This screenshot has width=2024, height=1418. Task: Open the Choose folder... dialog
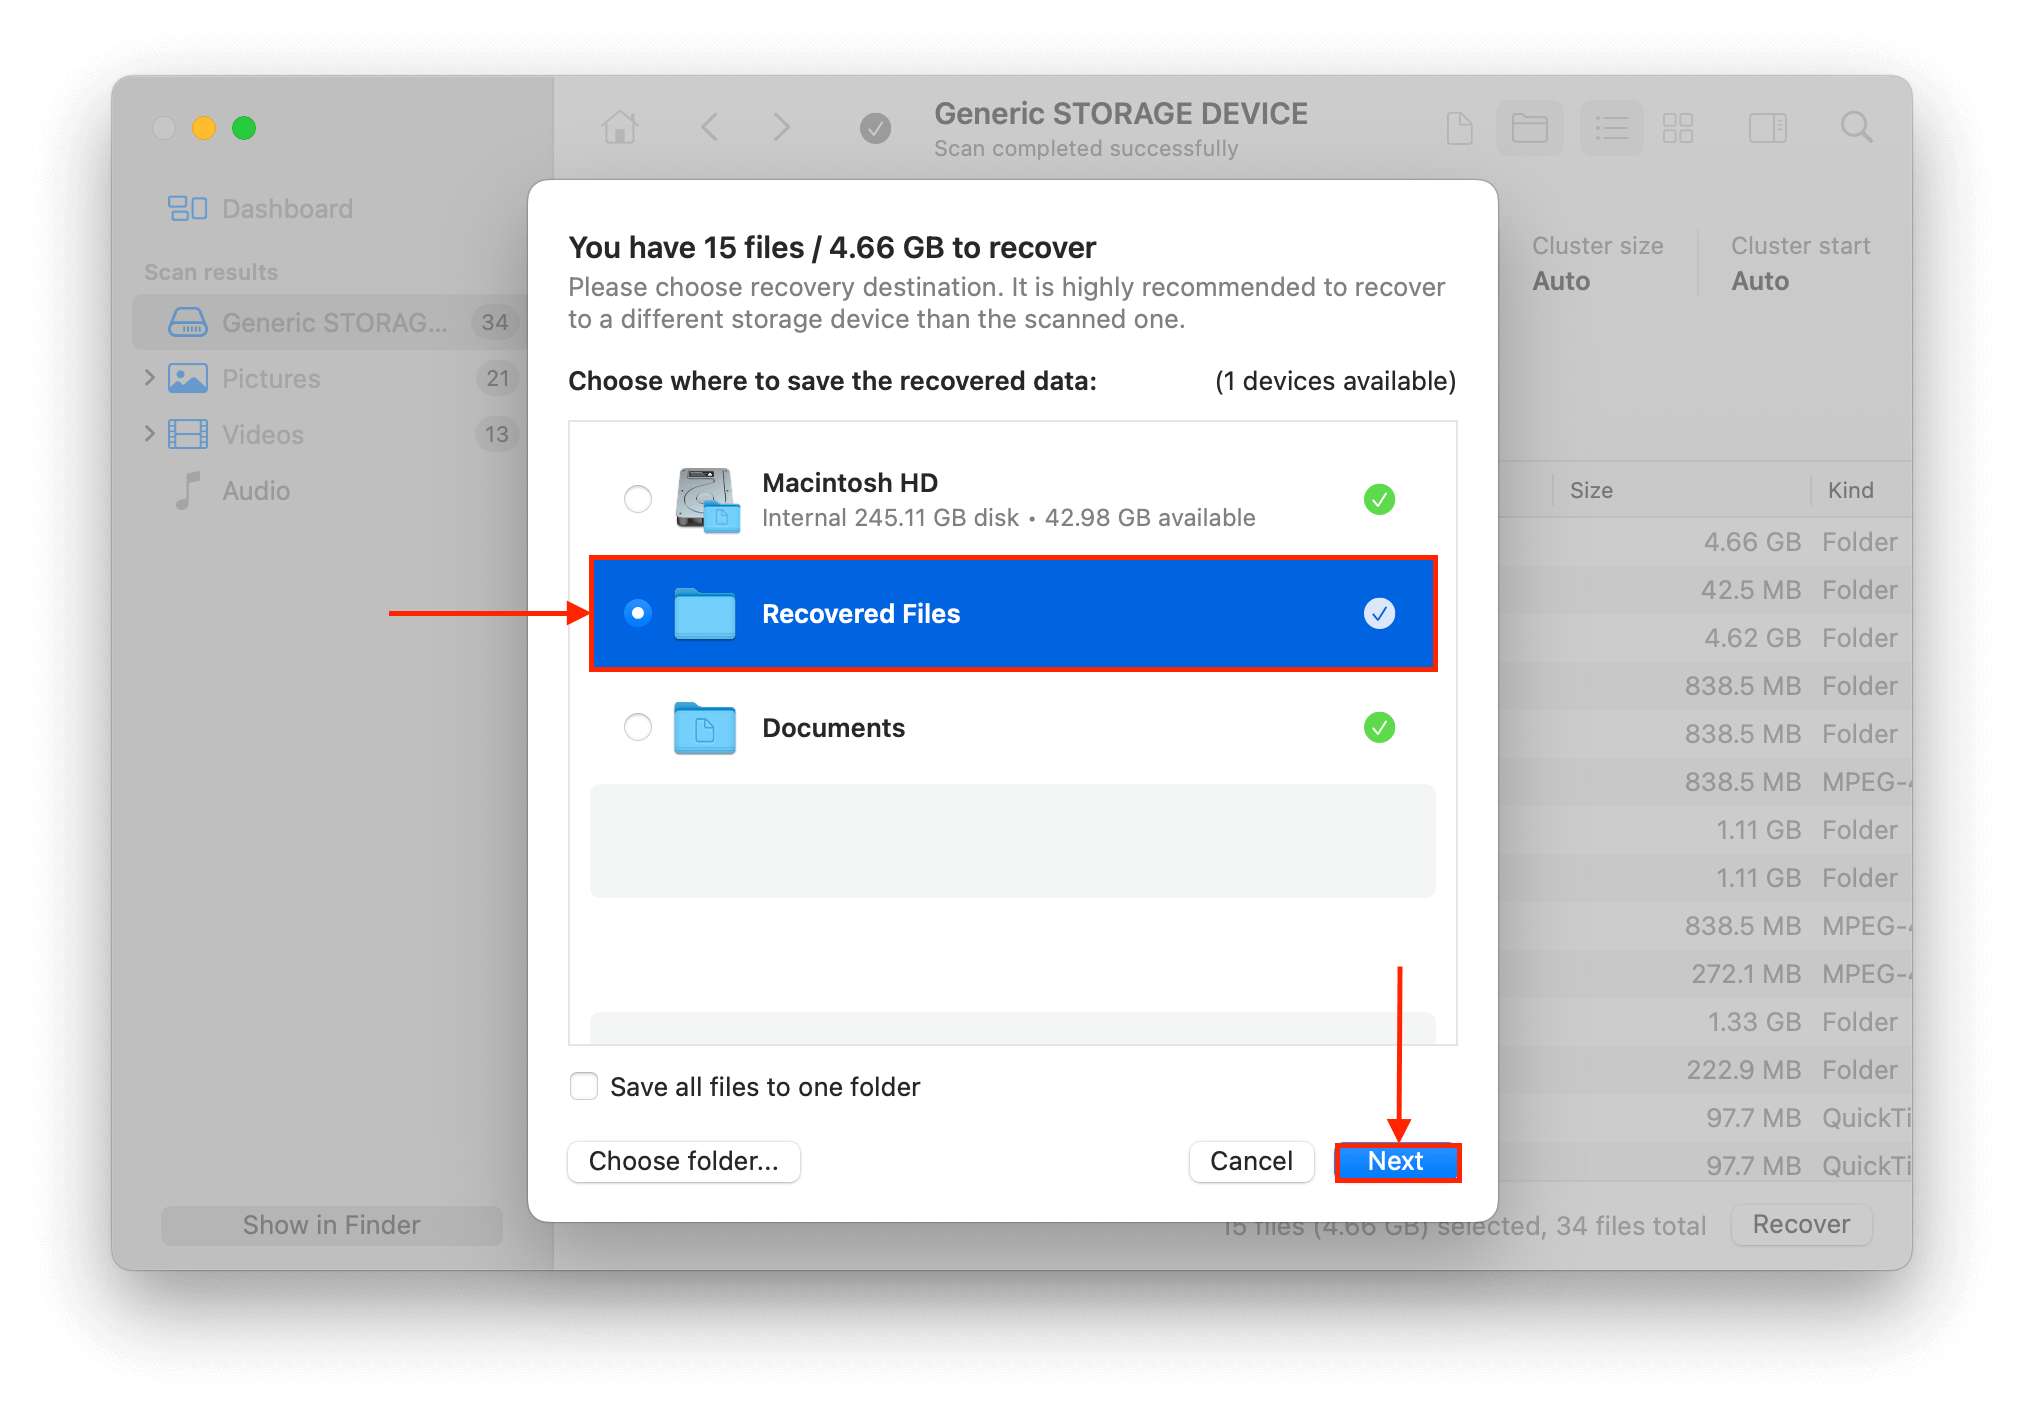coord(683,1161)
